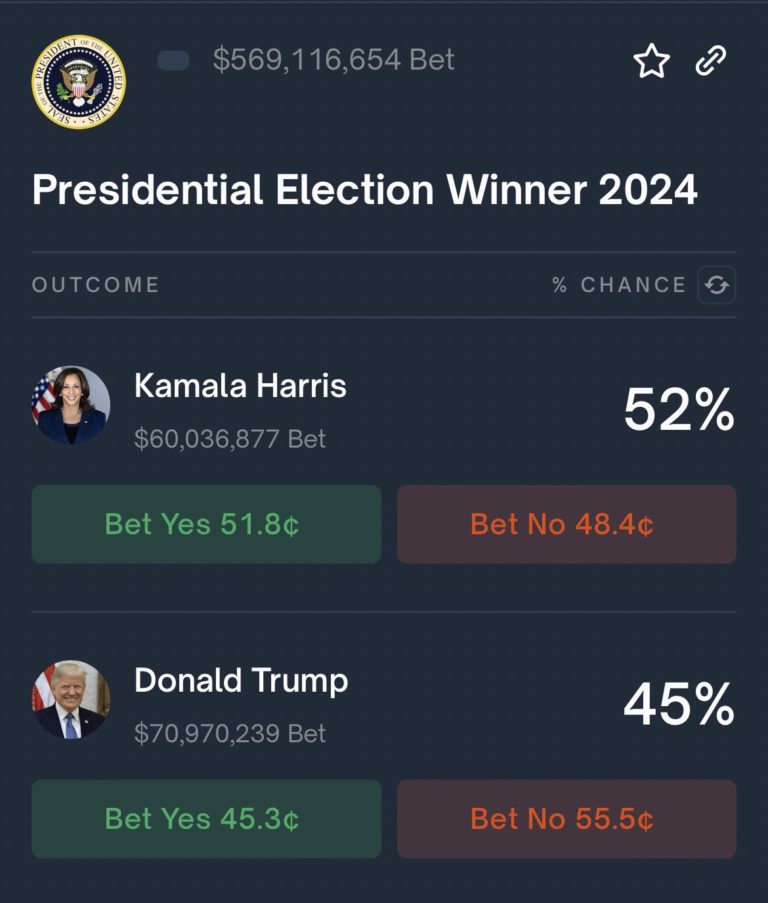
Task: Click Donald Trump's profile photo
Action: click(x=70, y=699)
